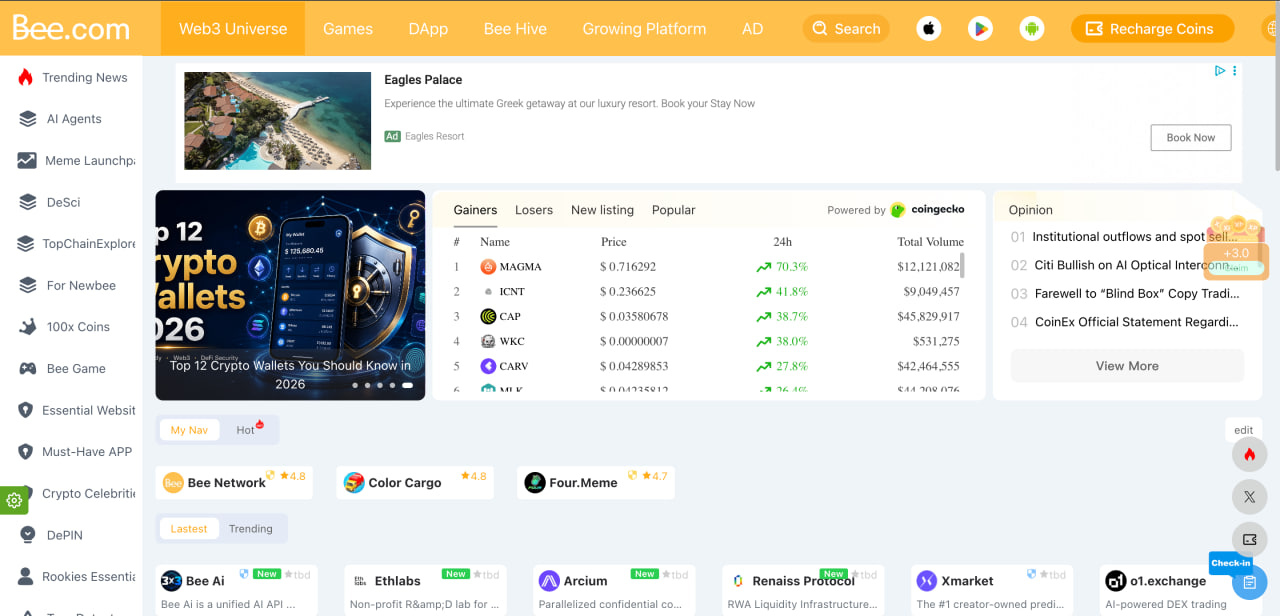Open the CoinEx Official Statement opinion
This screenshot has width=1280, height=616.
click(1137, 322)
